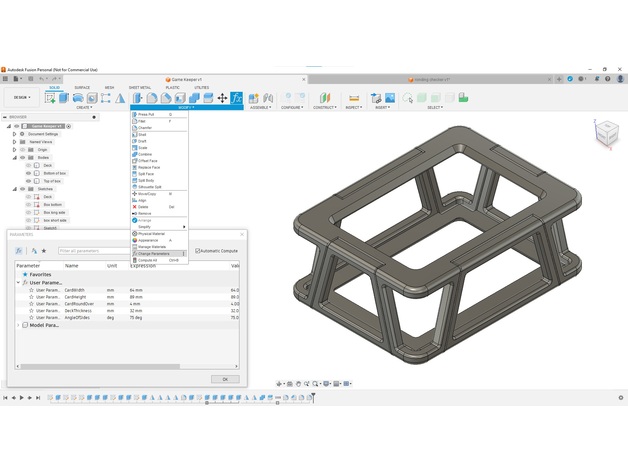Expand the Model Parameters group

[x=18, y=325]
